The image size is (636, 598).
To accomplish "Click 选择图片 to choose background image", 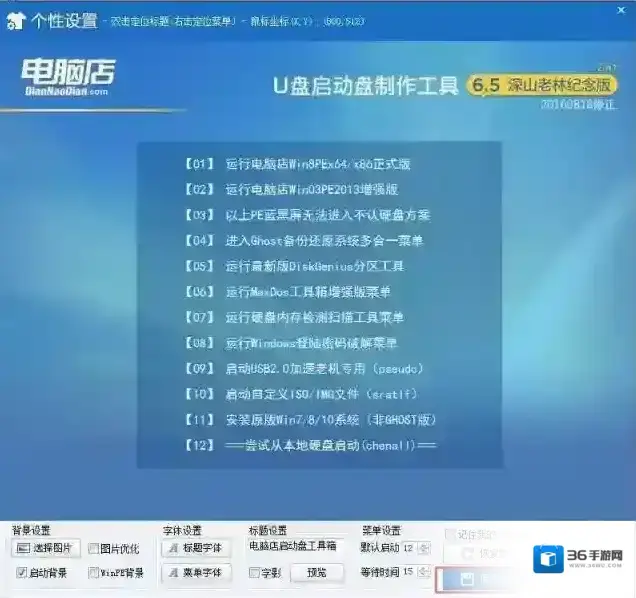I will pos(46,548).
